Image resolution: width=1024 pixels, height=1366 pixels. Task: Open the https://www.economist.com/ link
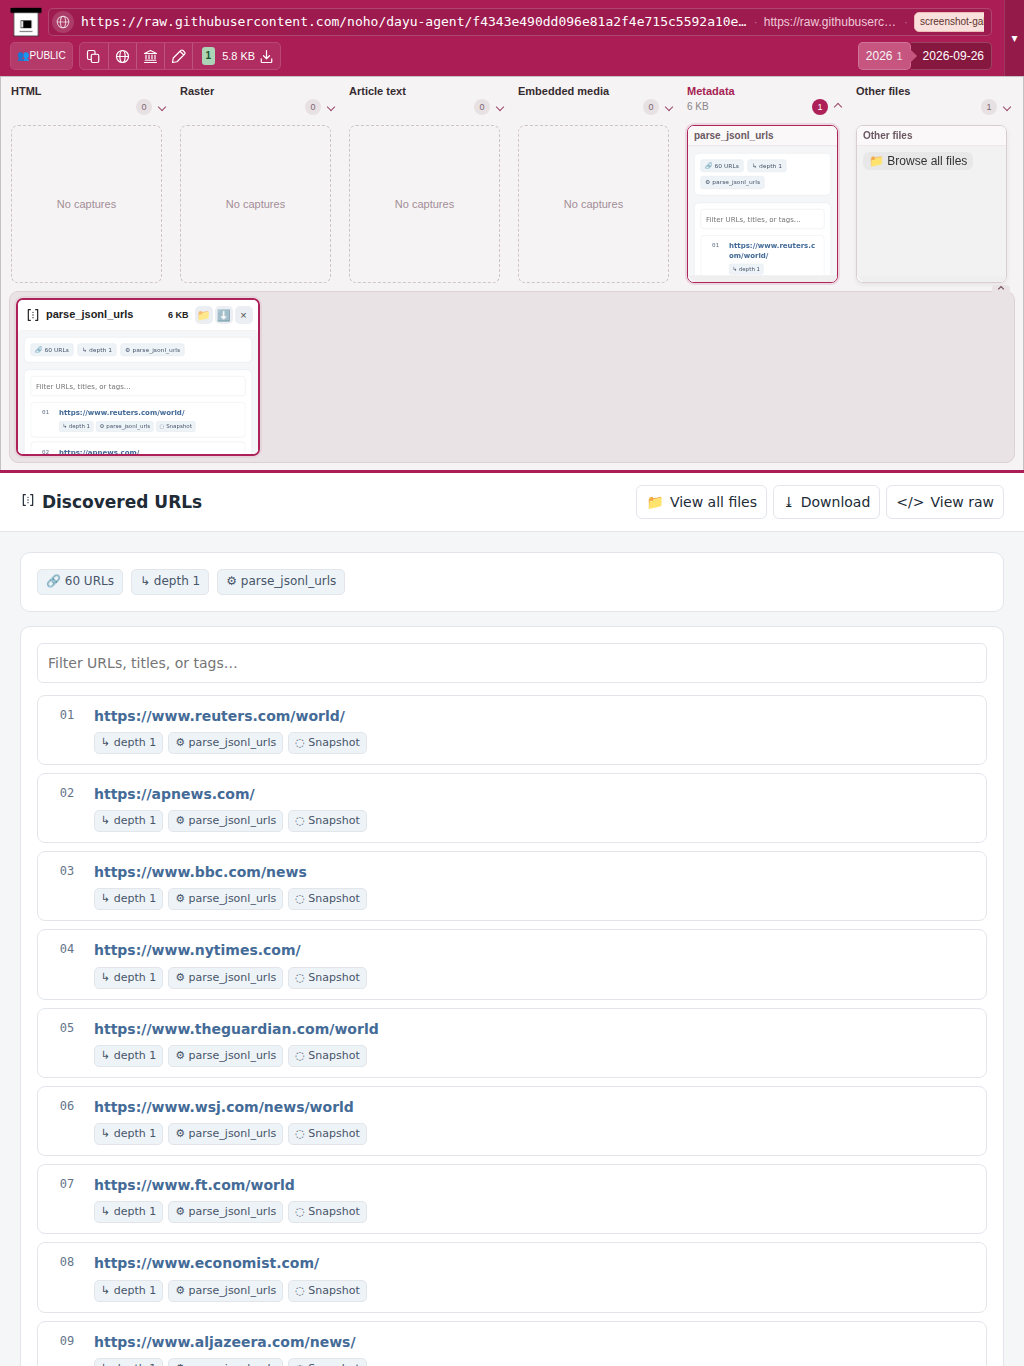(x=207, y=1263)
